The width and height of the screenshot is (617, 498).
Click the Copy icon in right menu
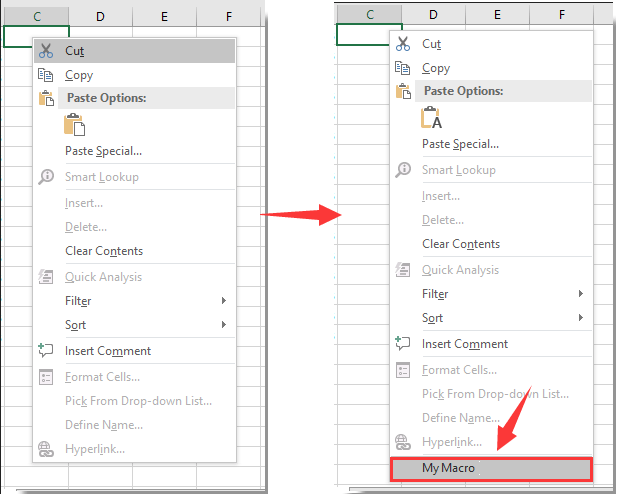click(x=403, y=68)
